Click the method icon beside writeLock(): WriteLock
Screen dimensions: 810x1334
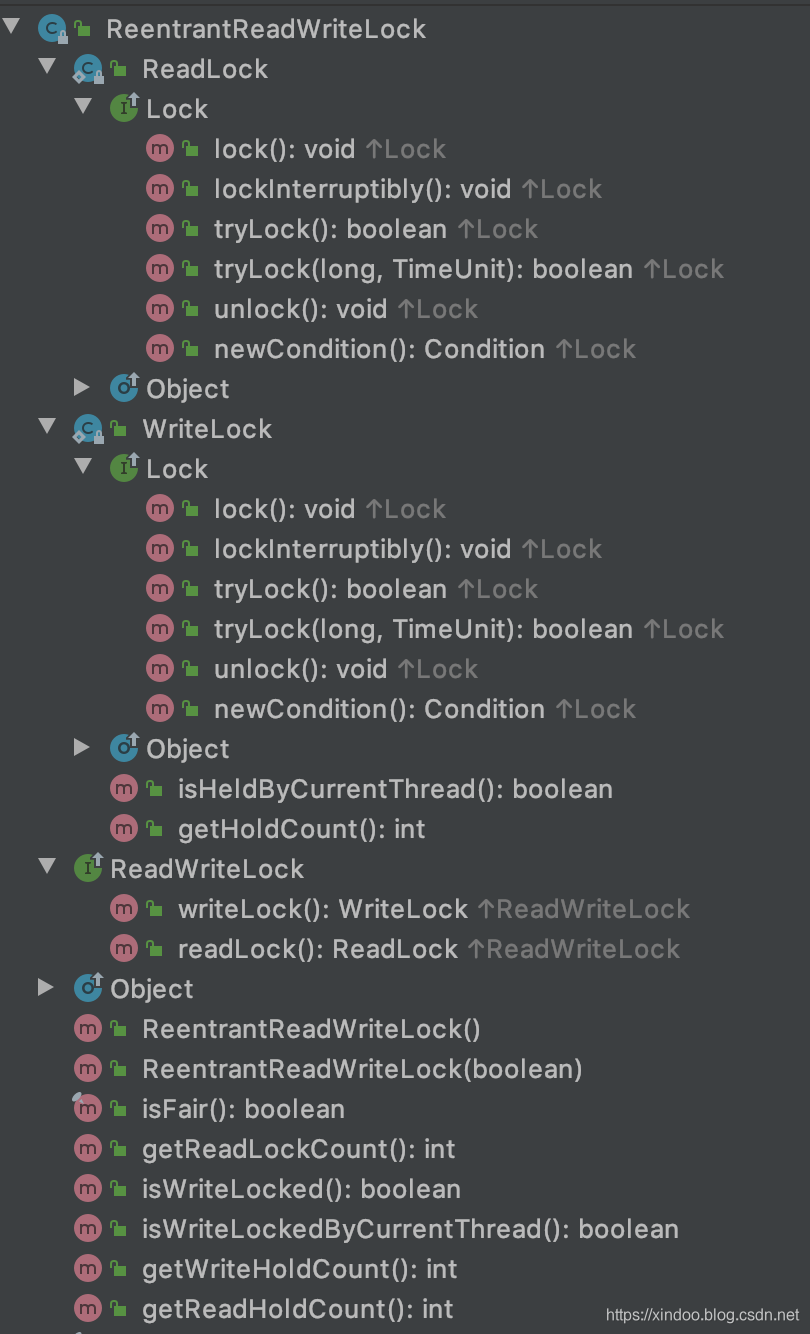coord(123,908)
